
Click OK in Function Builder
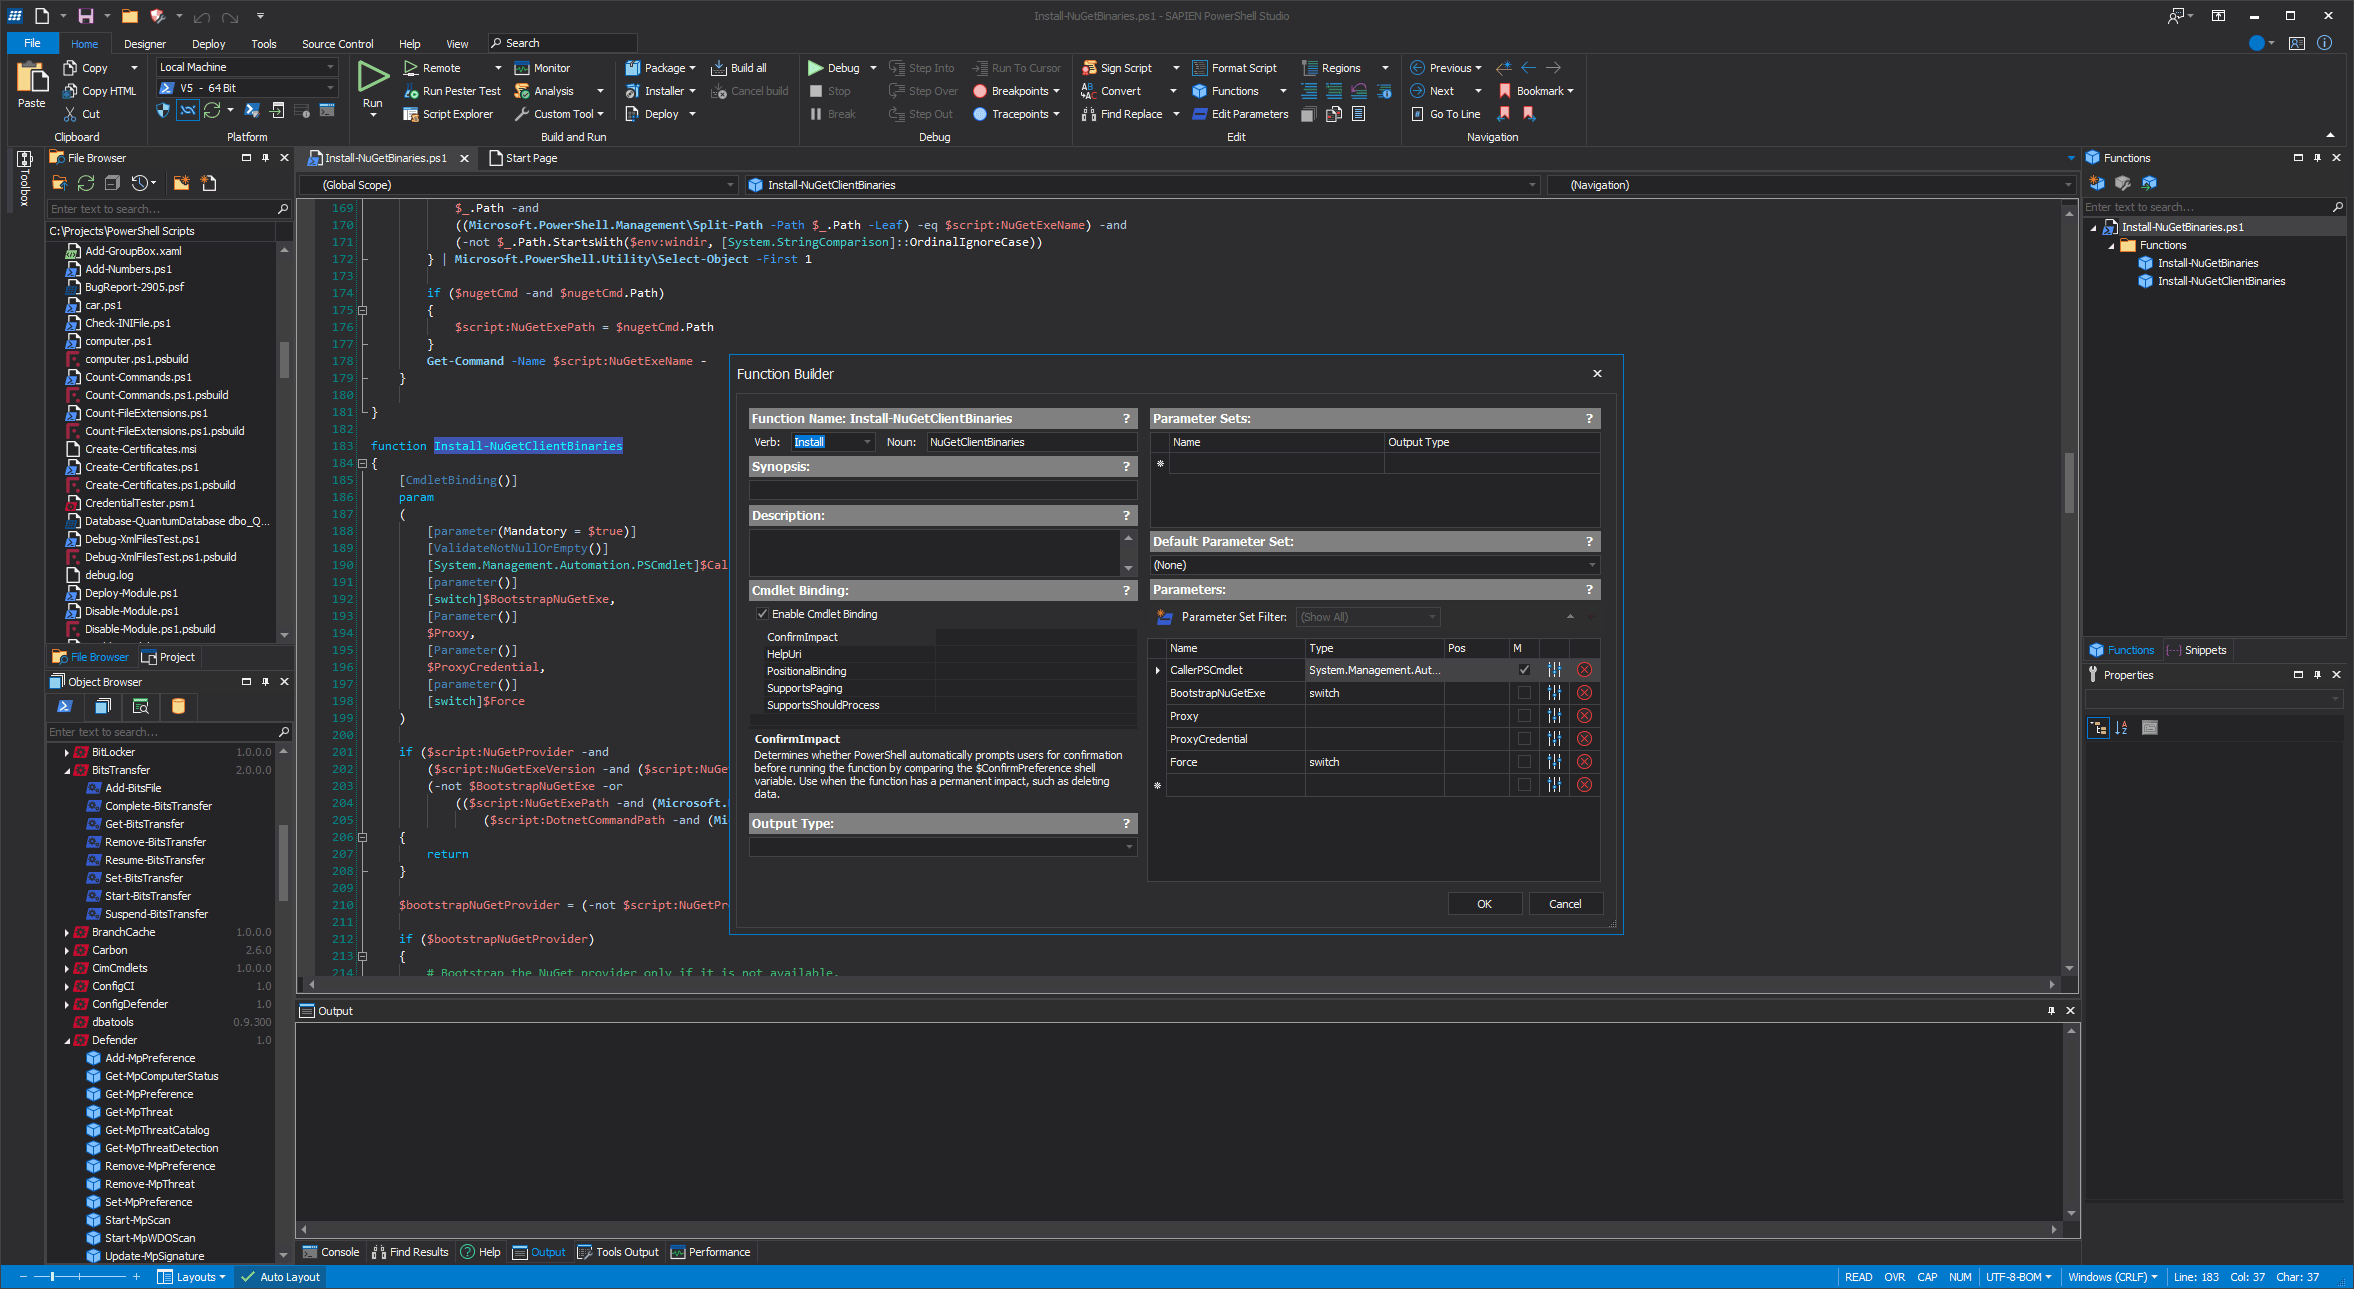(1484, 904)
